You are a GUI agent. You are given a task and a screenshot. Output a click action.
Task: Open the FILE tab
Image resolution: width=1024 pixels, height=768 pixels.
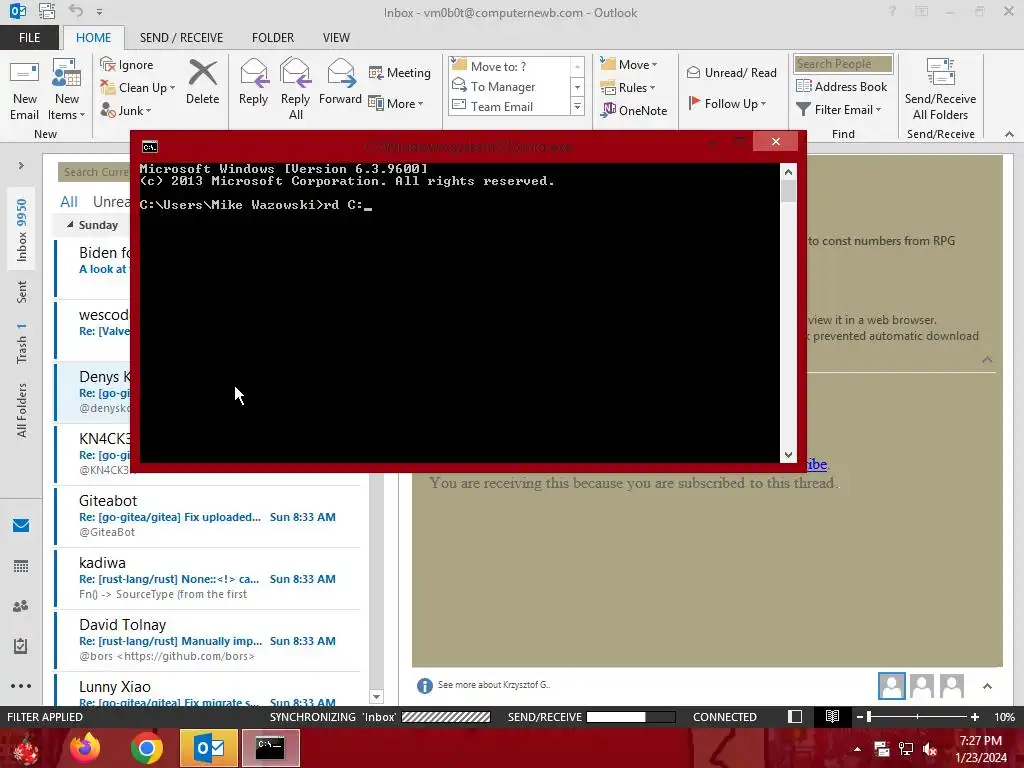29,37
